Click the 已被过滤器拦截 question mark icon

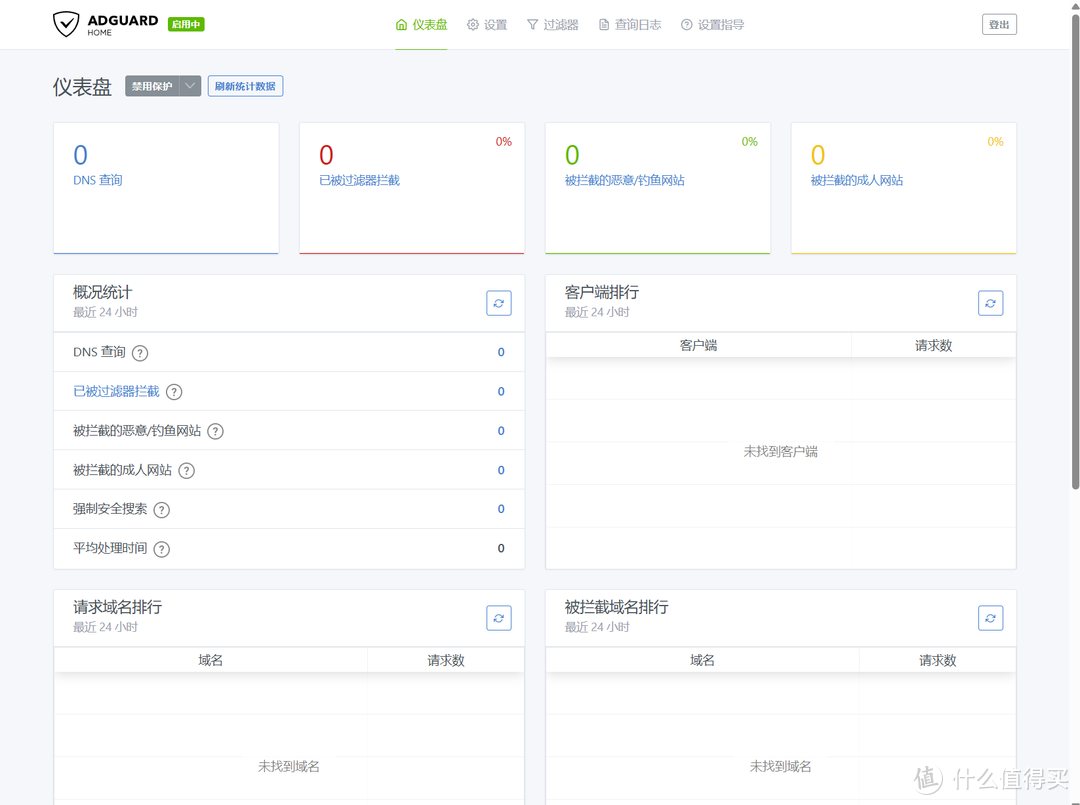click(174, 391)
